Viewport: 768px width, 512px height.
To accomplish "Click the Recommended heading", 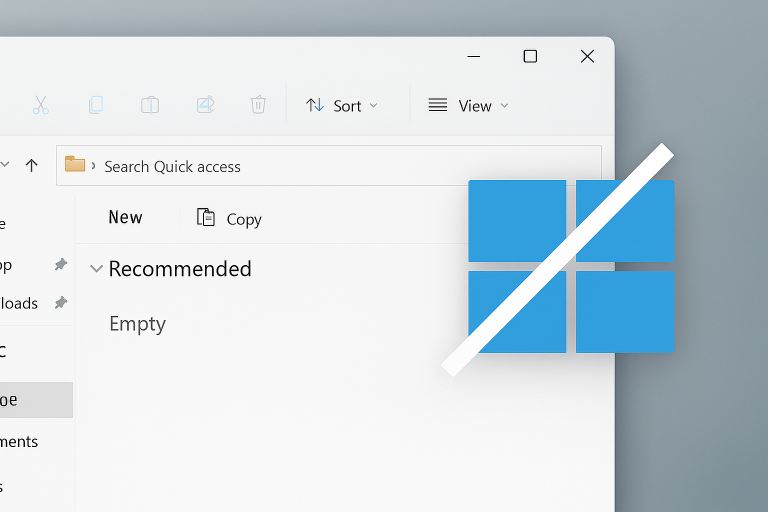I will 180,269.
